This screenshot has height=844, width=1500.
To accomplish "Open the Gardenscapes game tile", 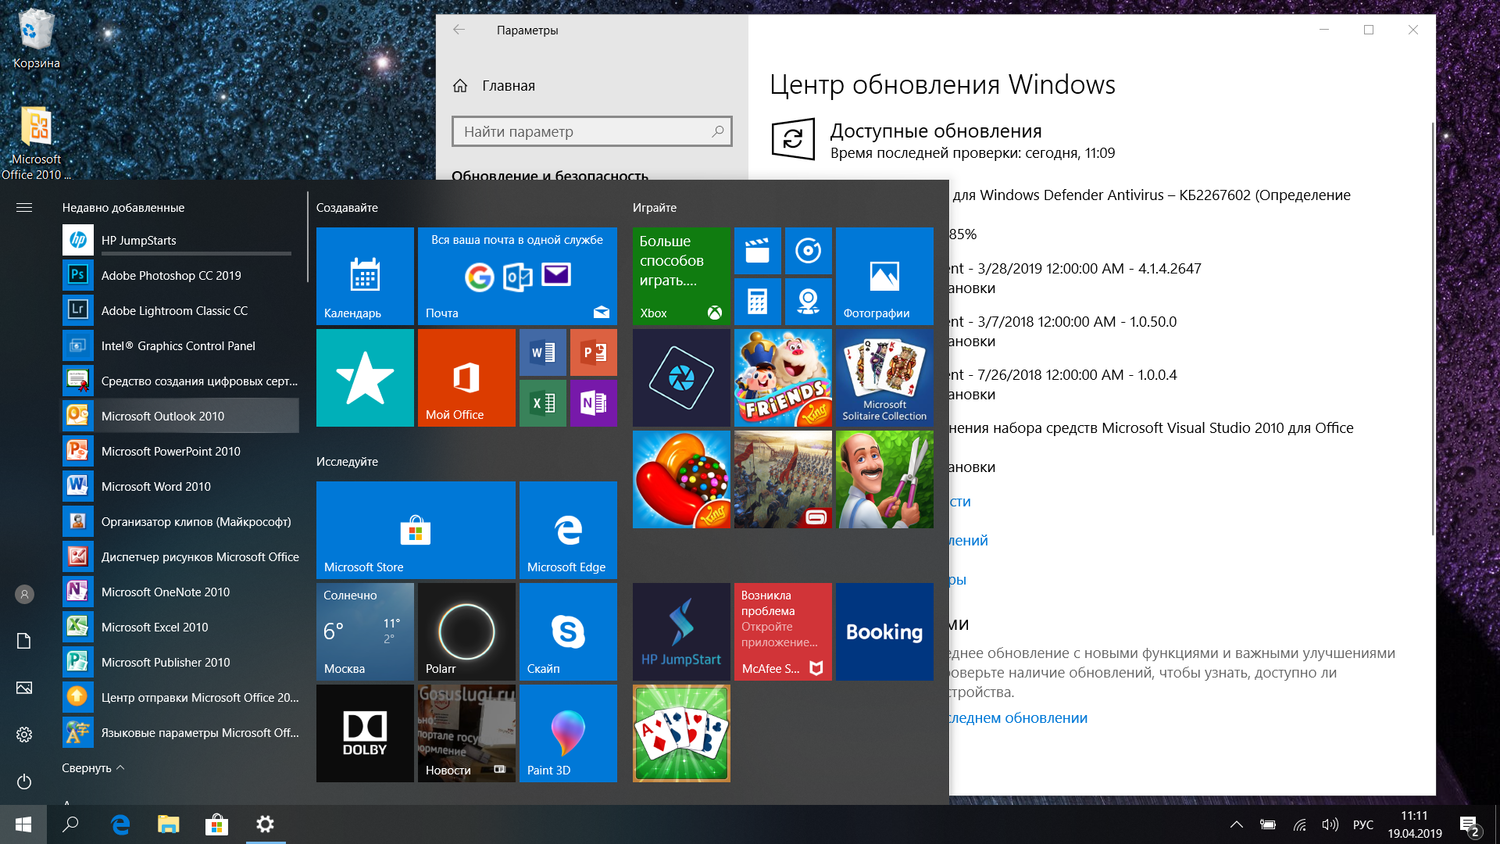I will (x=884, y=480).
